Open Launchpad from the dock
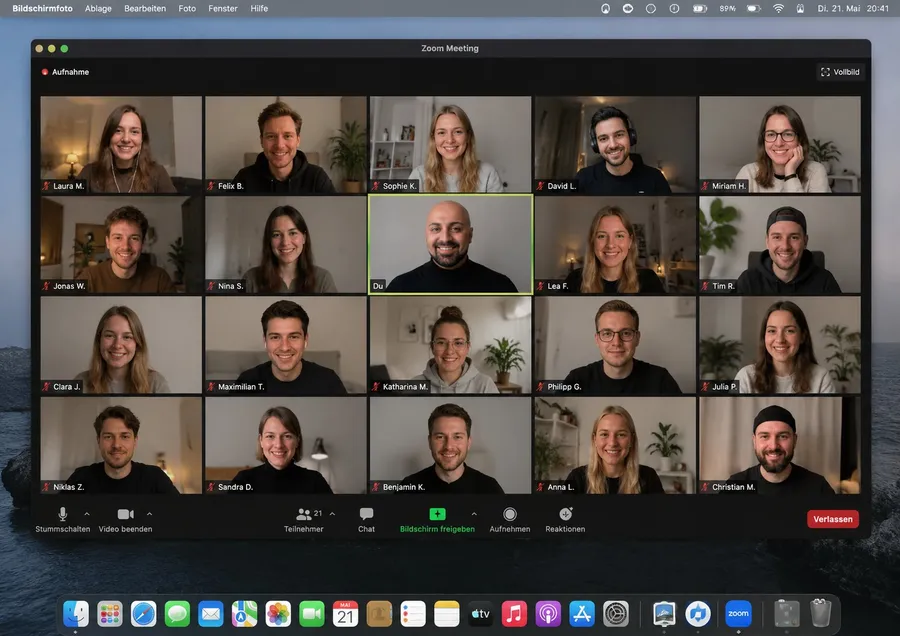The image size is (900, 636). coord(110,614)
